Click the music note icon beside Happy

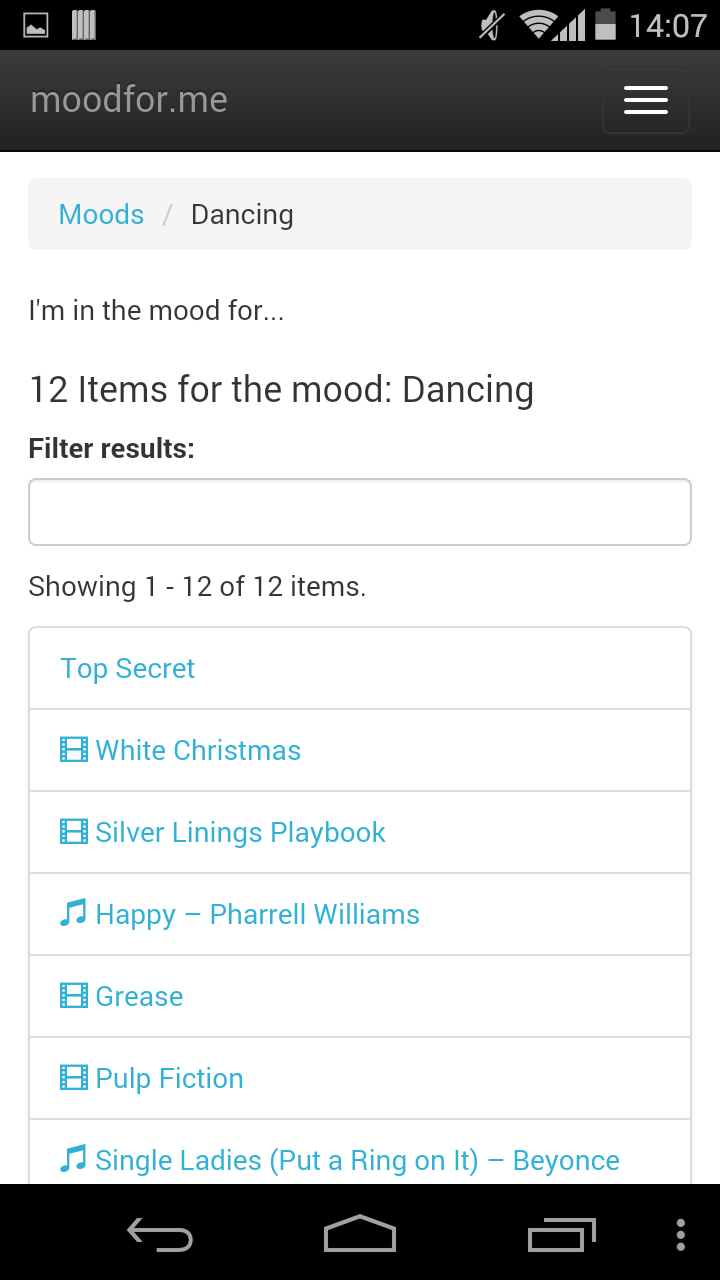[x=73, y=913]
